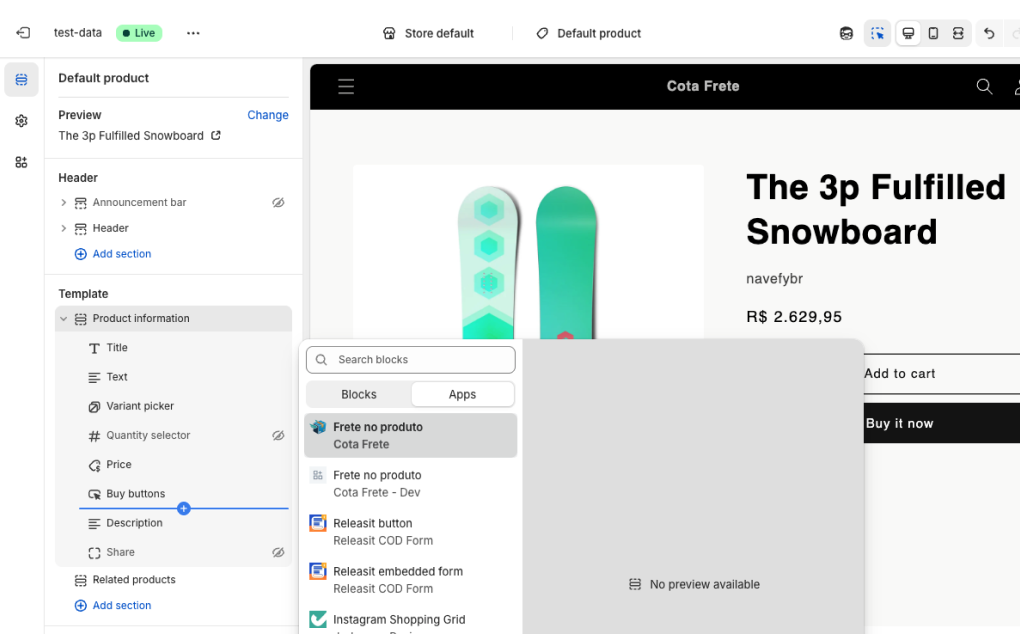Show the hidden Share block
Screen dimensions: 1020x634
(279, 551)
